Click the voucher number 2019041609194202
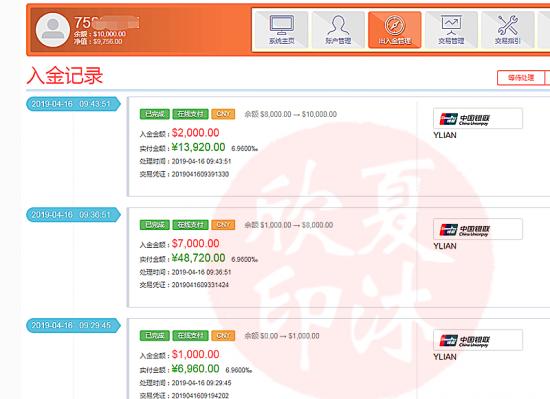550x399 pixels. (200, 395)
